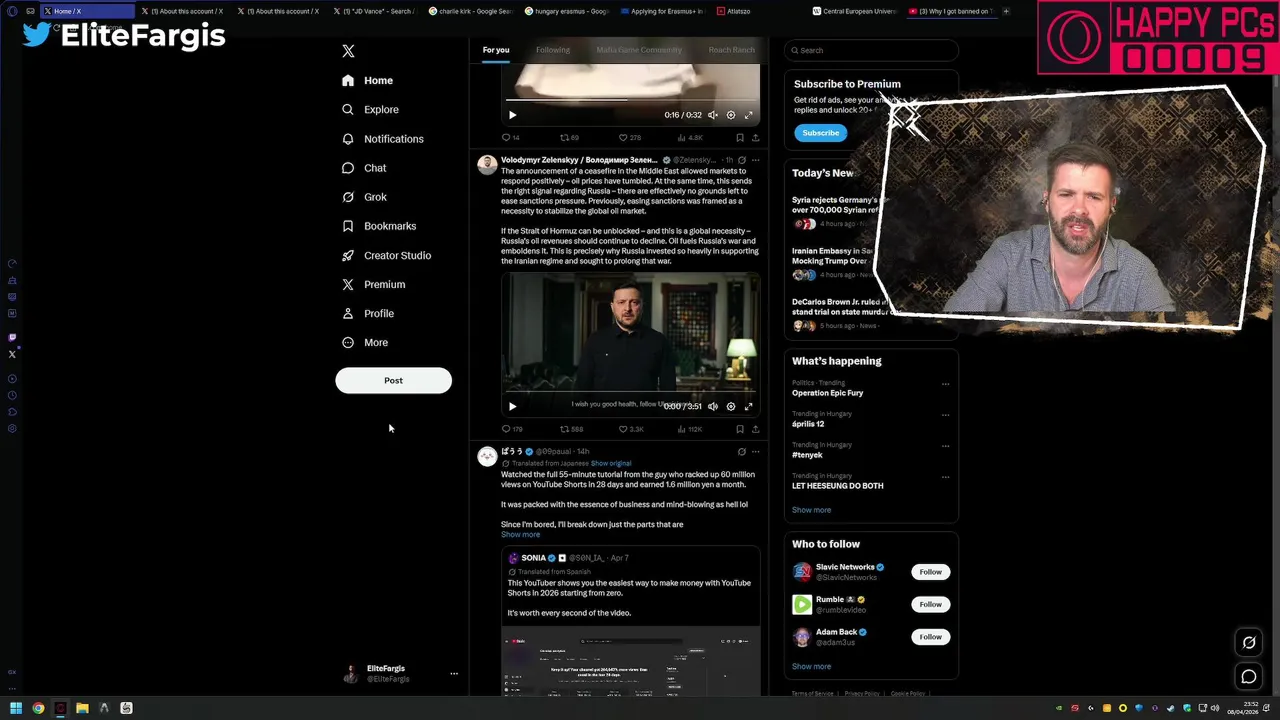
Task: Share the Zelenskyy post
Action: pos(755,429)
